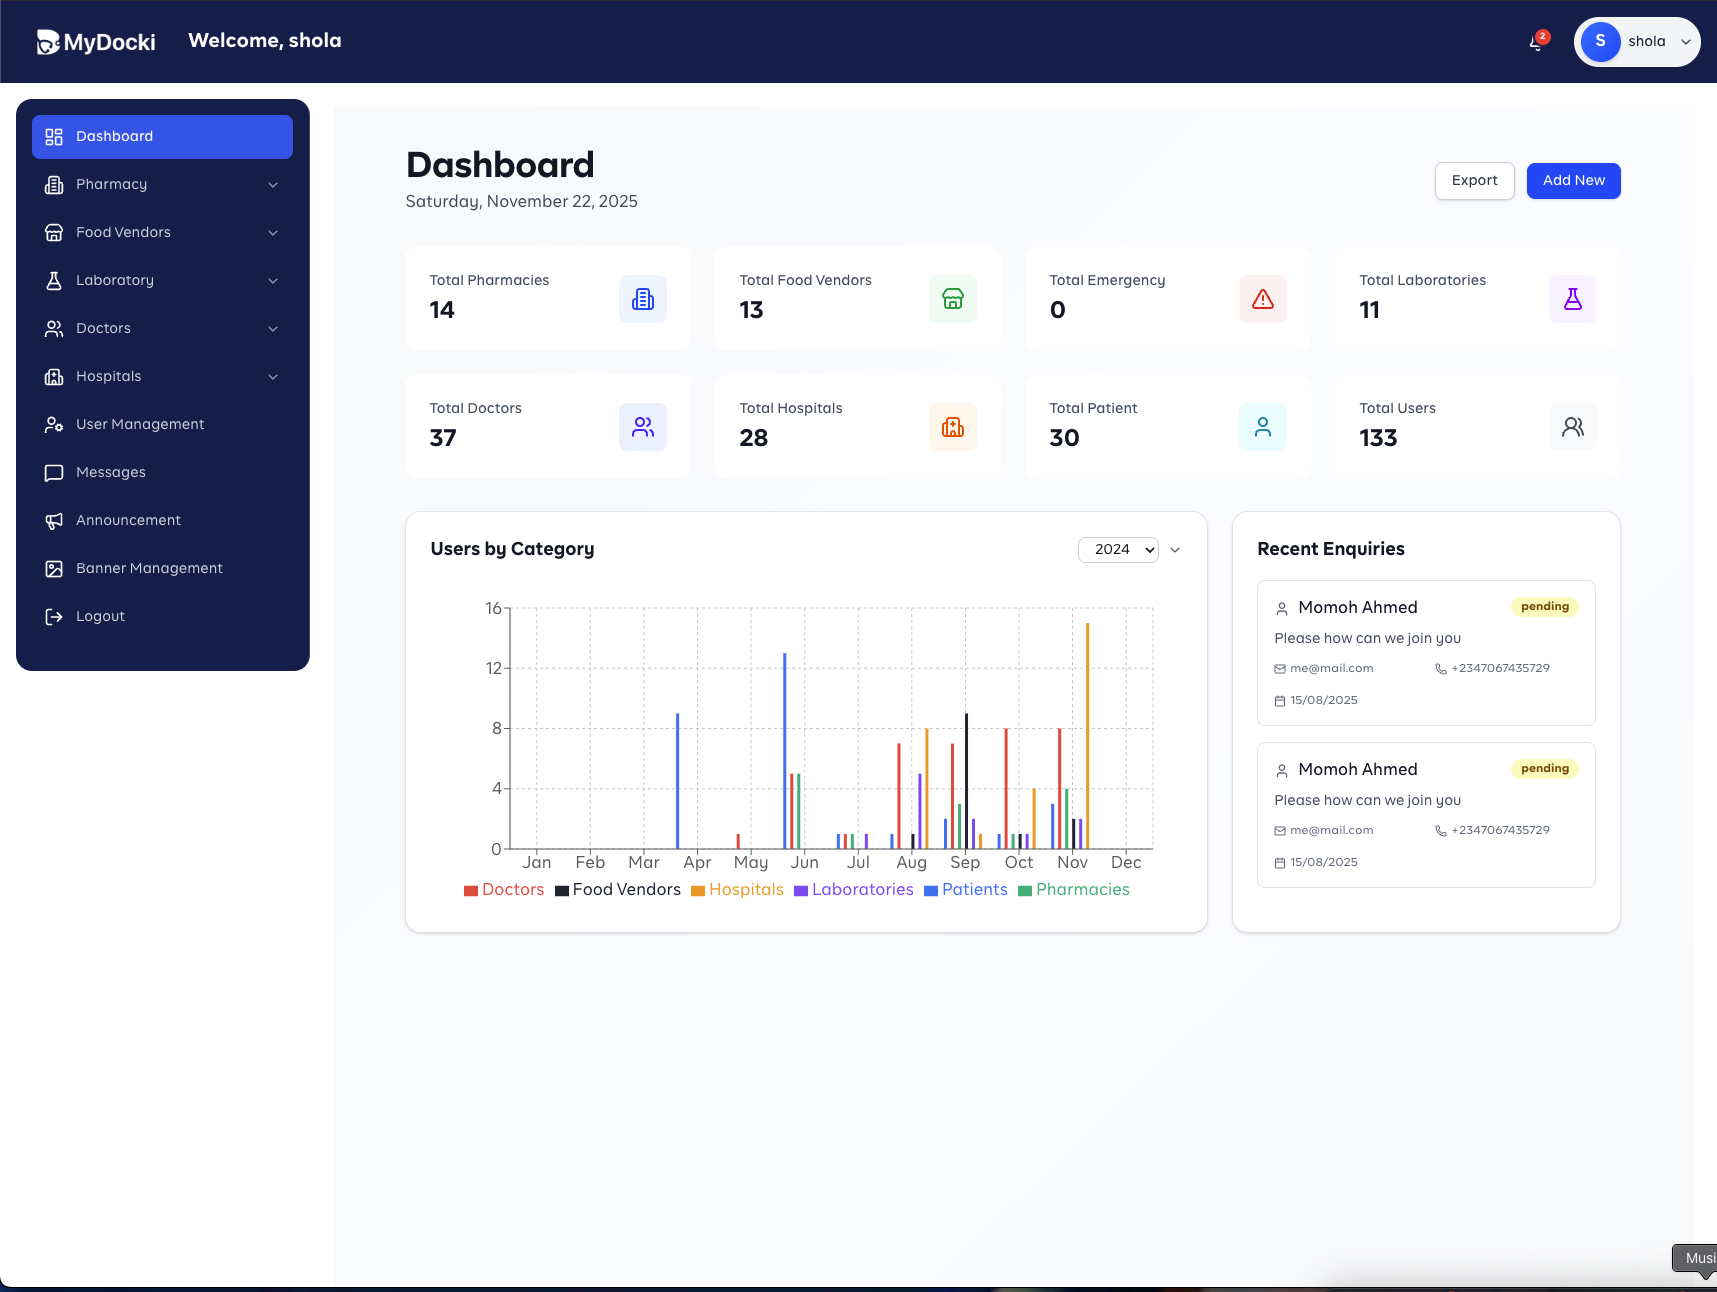
Task: Select the Pharmacy pill icon in sidebar
Action: pyautogui.click(x=53, y=184)
